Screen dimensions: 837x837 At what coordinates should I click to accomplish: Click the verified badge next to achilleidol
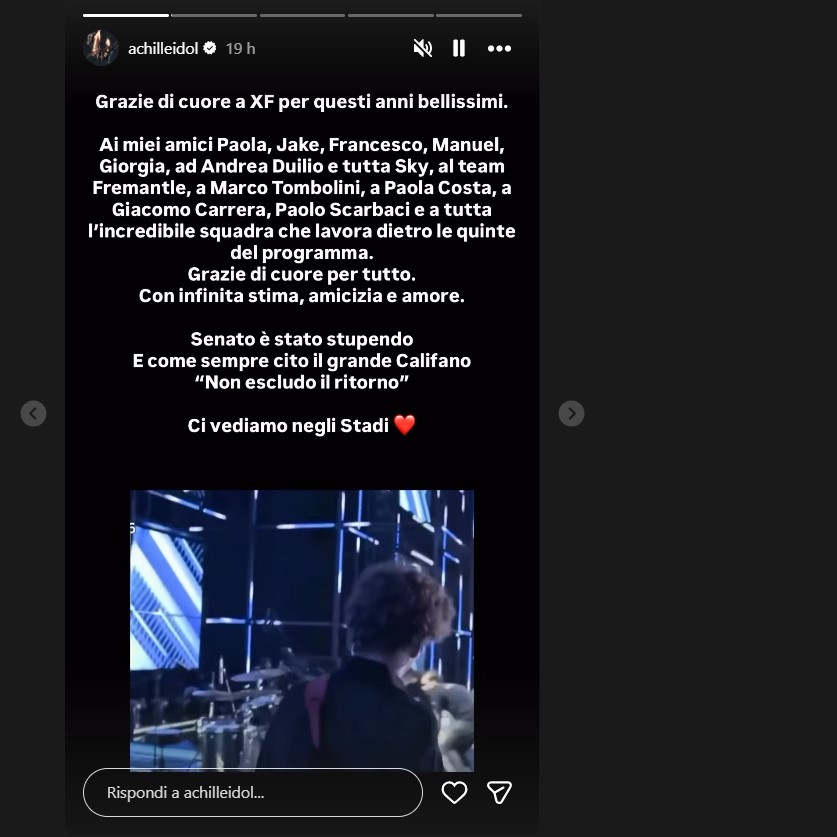click(210, 48)
